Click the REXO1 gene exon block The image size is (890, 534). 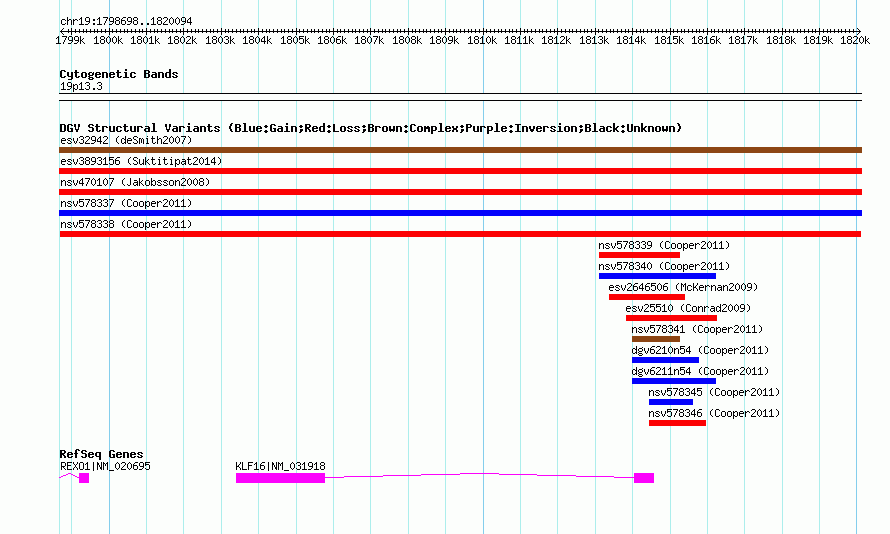coord(84,478)
